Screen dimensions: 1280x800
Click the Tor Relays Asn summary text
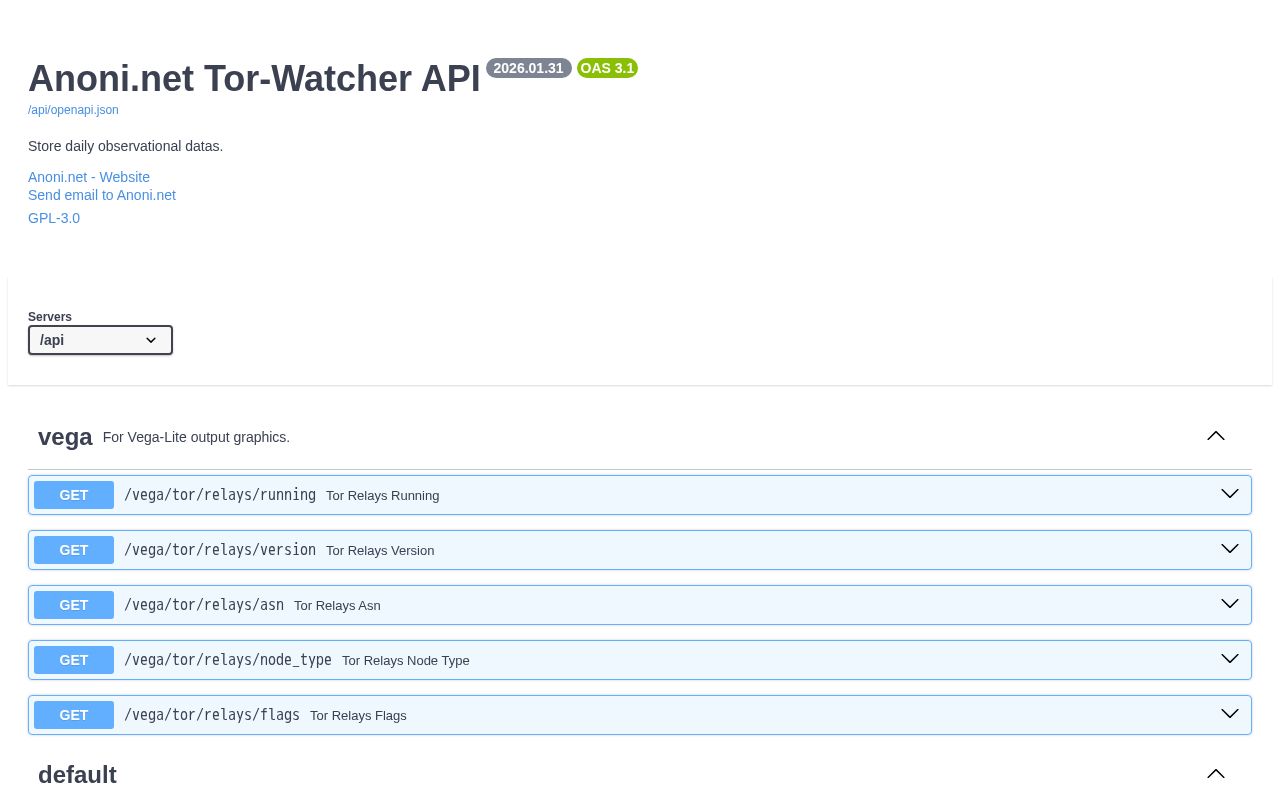pyautogui.click(x=337, y=606)
